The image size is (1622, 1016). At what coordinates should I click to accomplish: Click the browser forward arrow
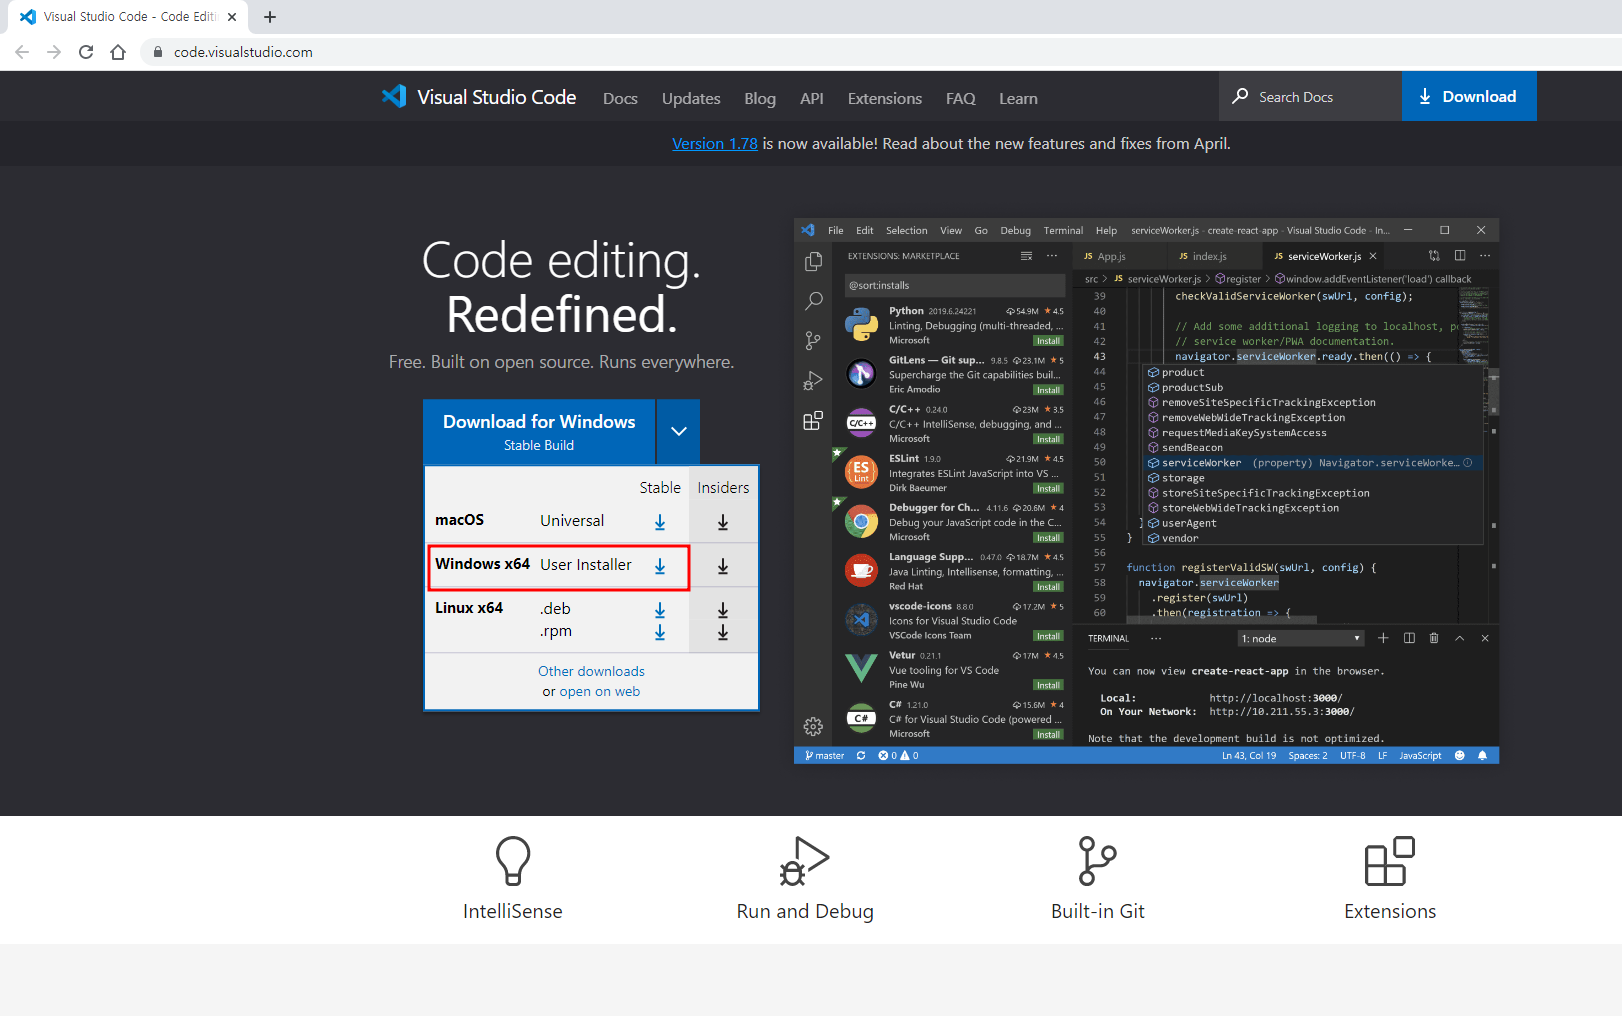tap(54, 52)
